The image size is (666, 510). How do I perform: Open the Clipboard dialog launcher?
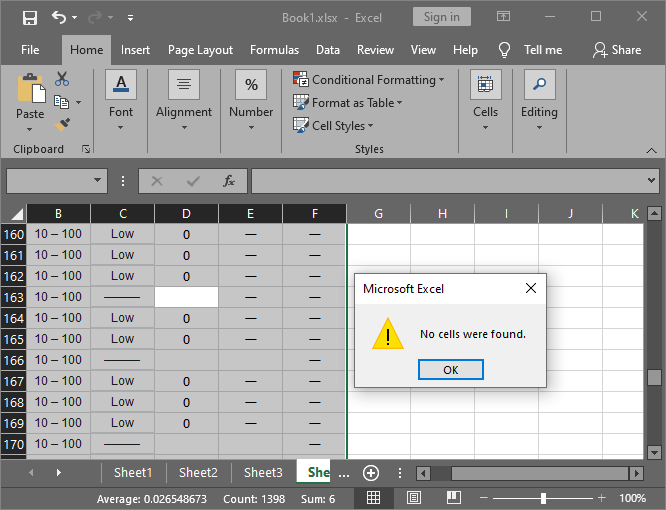click(x=86, y=149)
